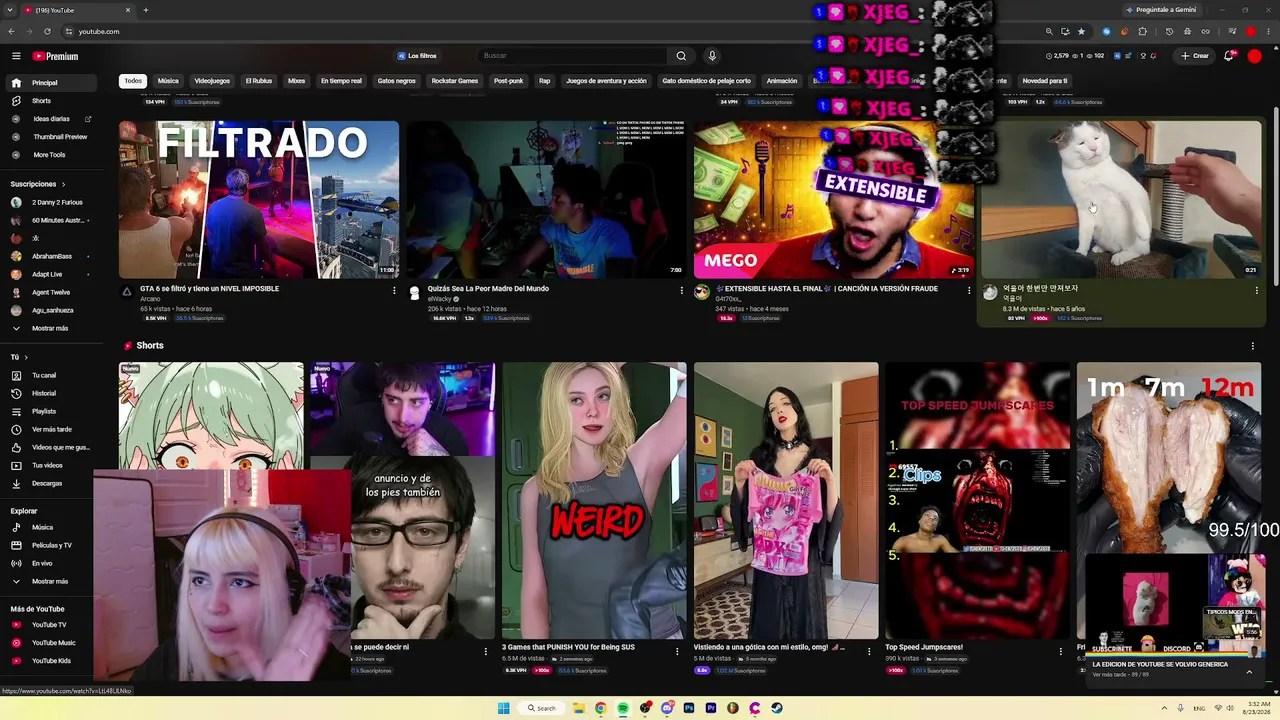Open Thumbnail Preview sidebar item

[54, 137]
